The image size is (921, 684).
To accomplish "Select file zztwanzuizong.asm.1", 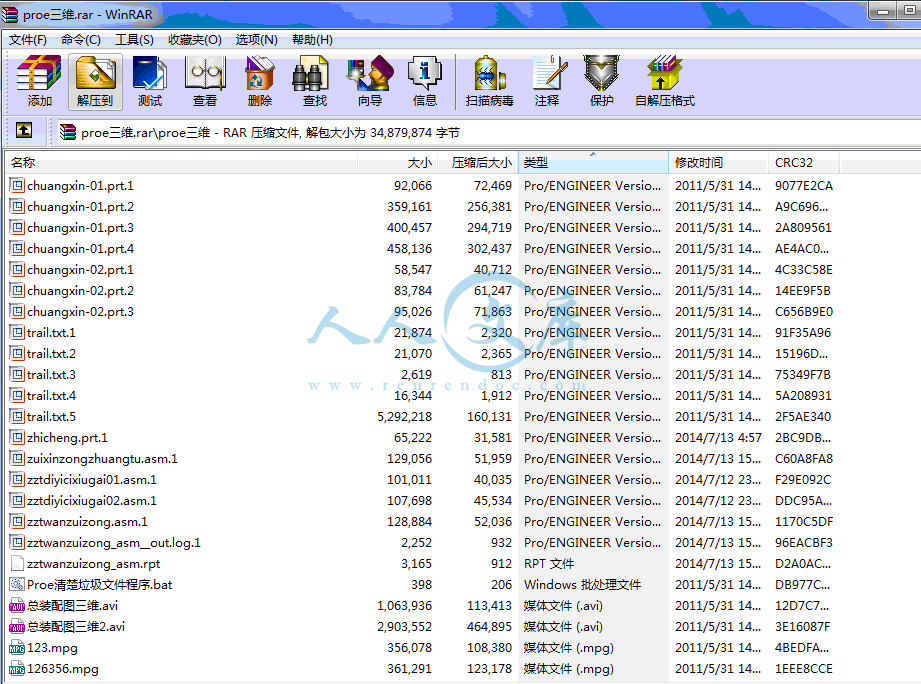I will point(88,522).
